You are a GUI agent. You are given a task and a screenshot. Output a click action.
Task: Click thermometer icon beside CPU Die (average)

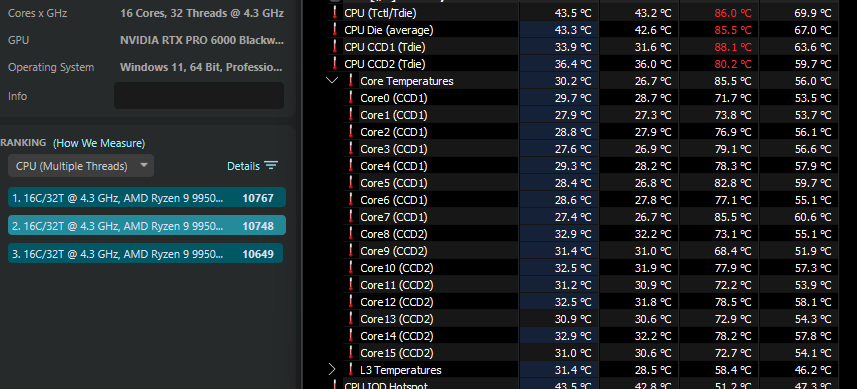335,30
